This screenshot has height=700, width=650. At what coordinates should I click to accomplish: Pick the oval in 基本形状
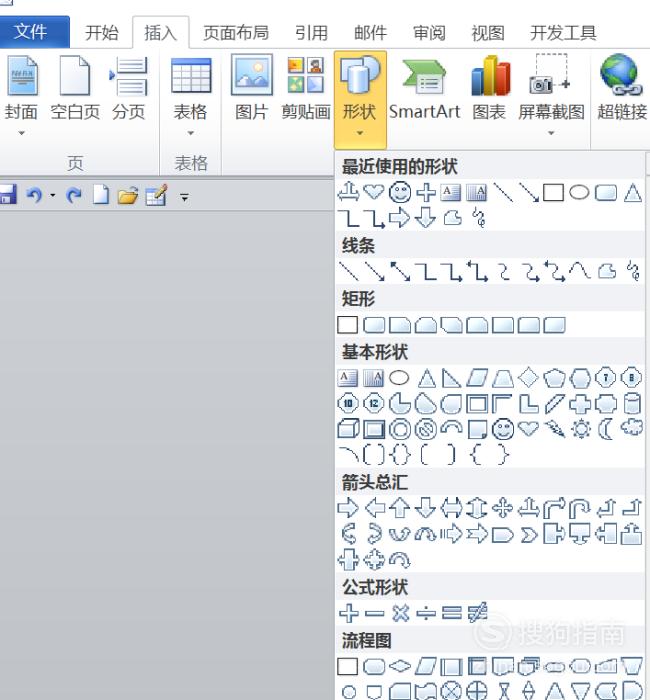coord(399,378)
